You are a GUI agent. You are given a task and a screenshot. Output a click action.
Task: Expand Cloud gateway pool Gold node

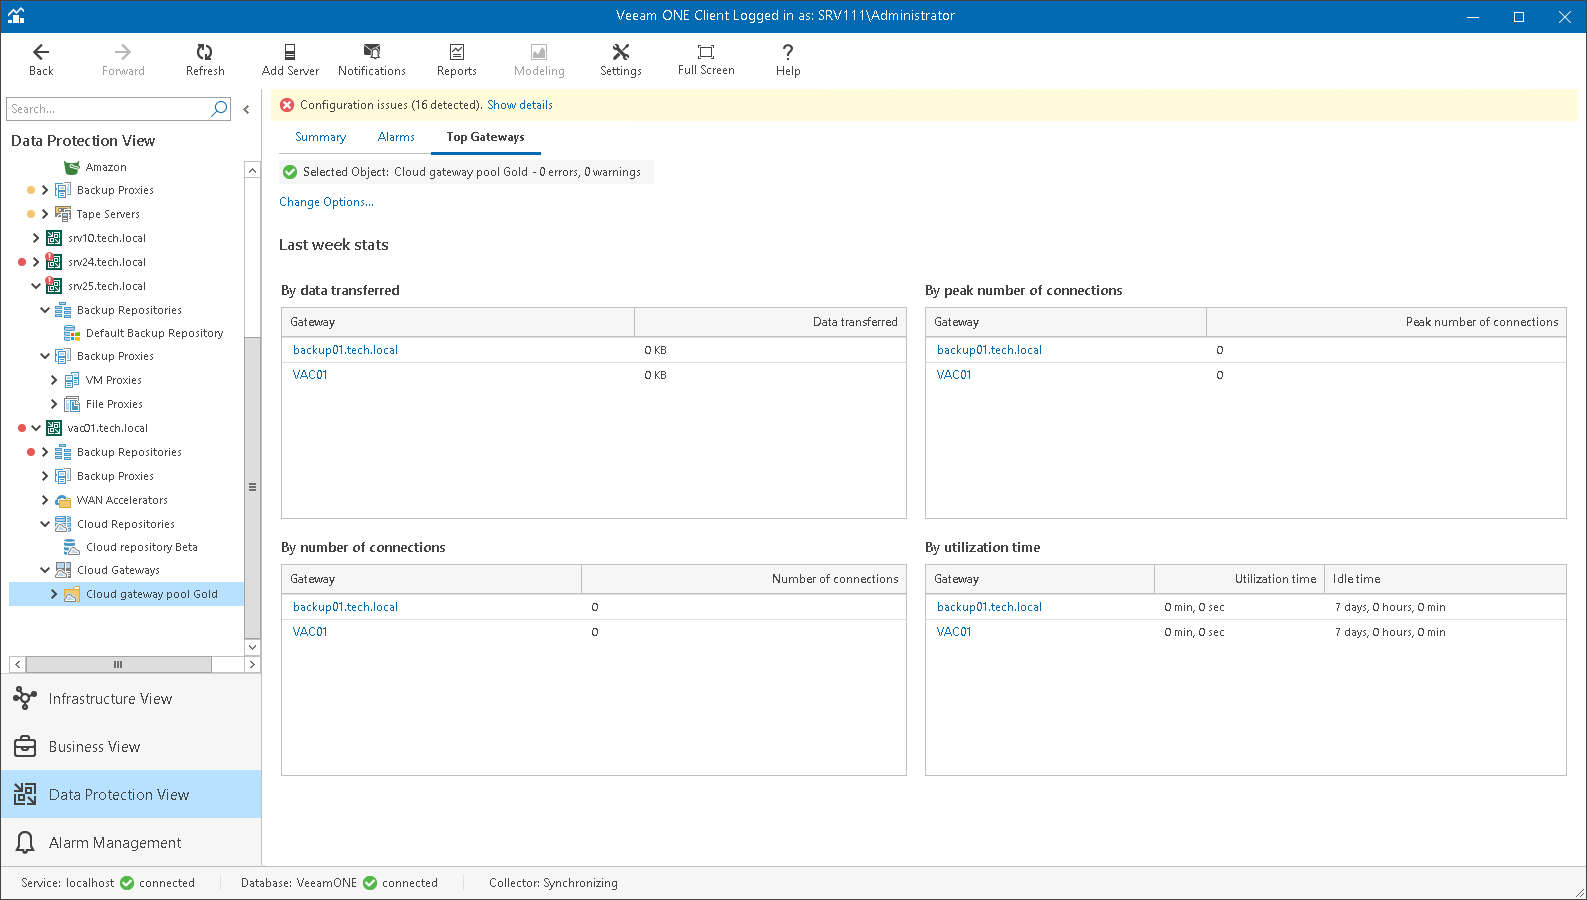[54, 594]
